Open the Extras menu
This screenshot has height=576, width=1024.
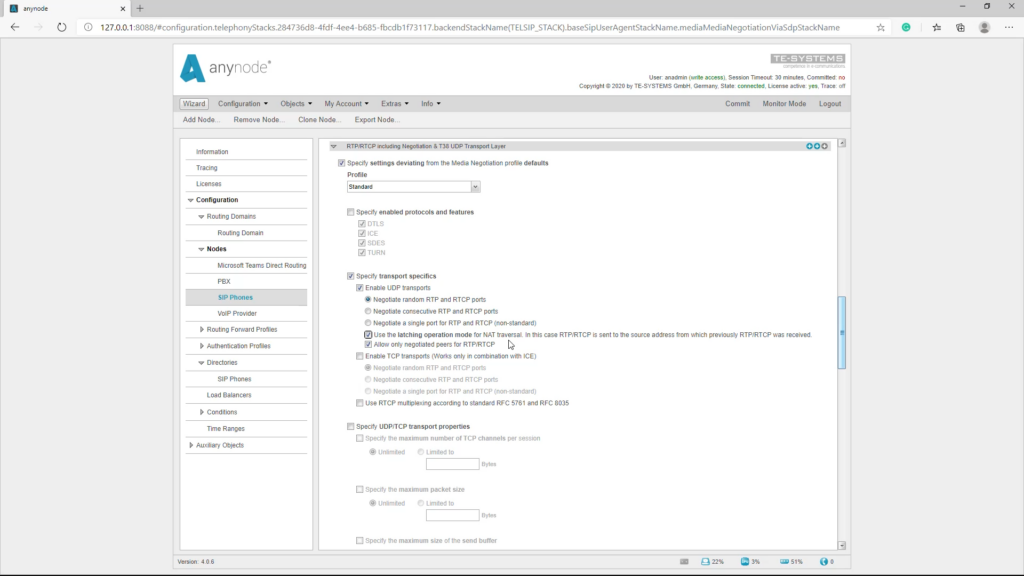point(394,104)
